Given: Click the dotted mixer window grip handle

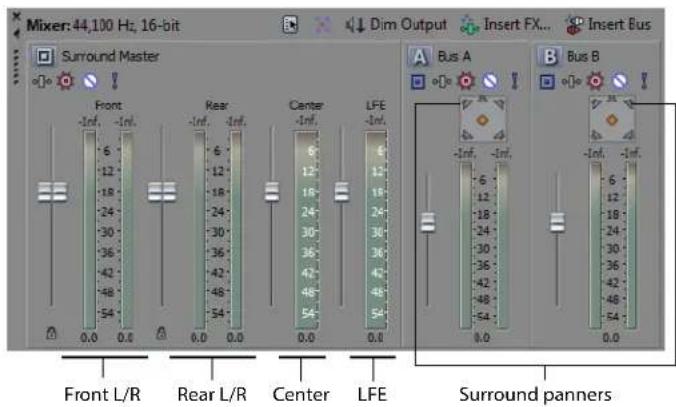Looking at the screenshot, I should [x=16, y=66].
